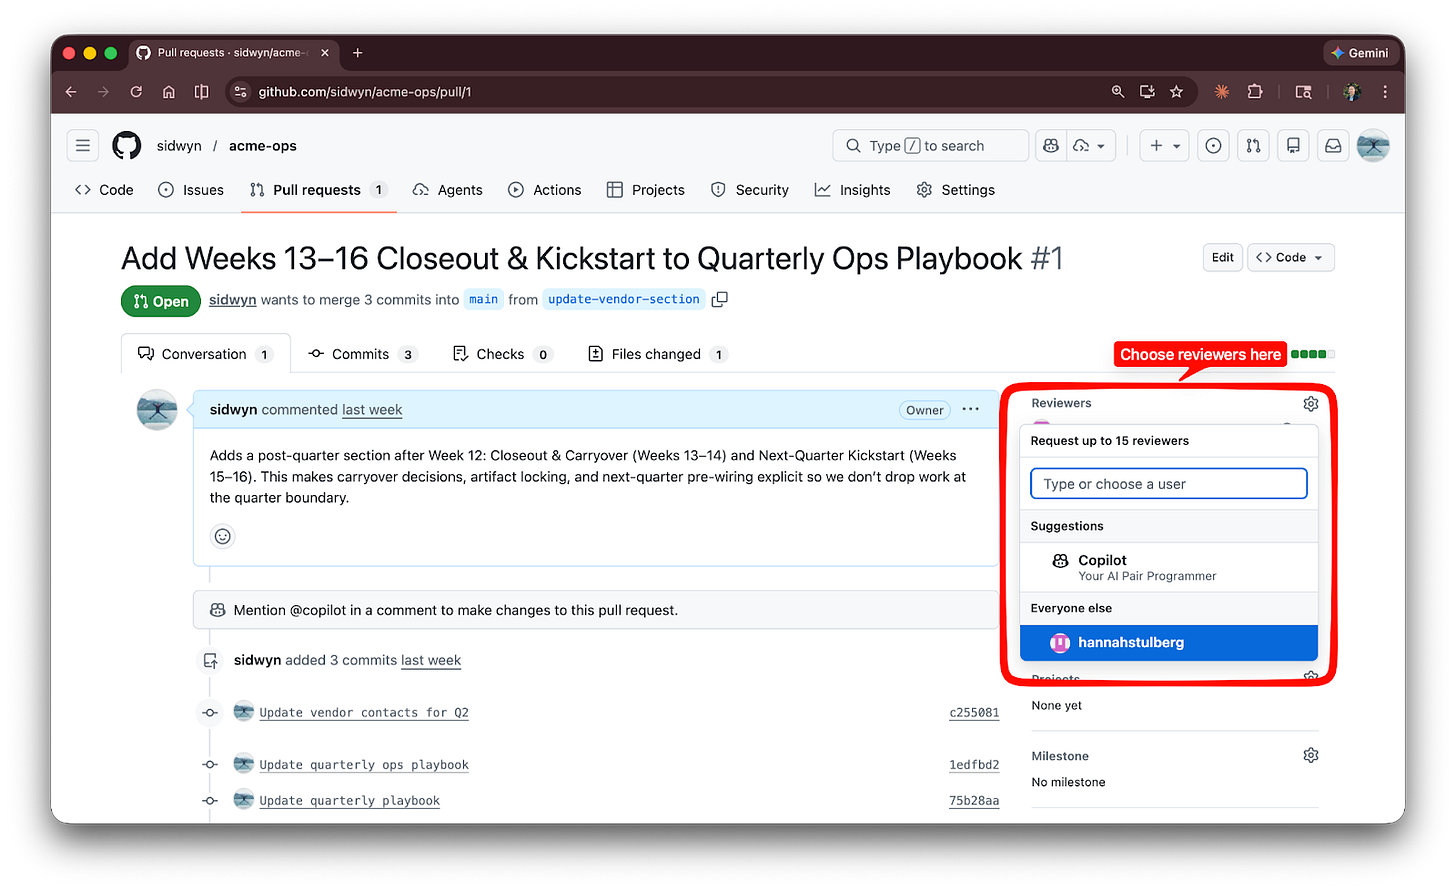Open the user profile avatar menu
The width and height of the screenshot is (1456, 891).
pyautogui.click(x=1373, y=146)
